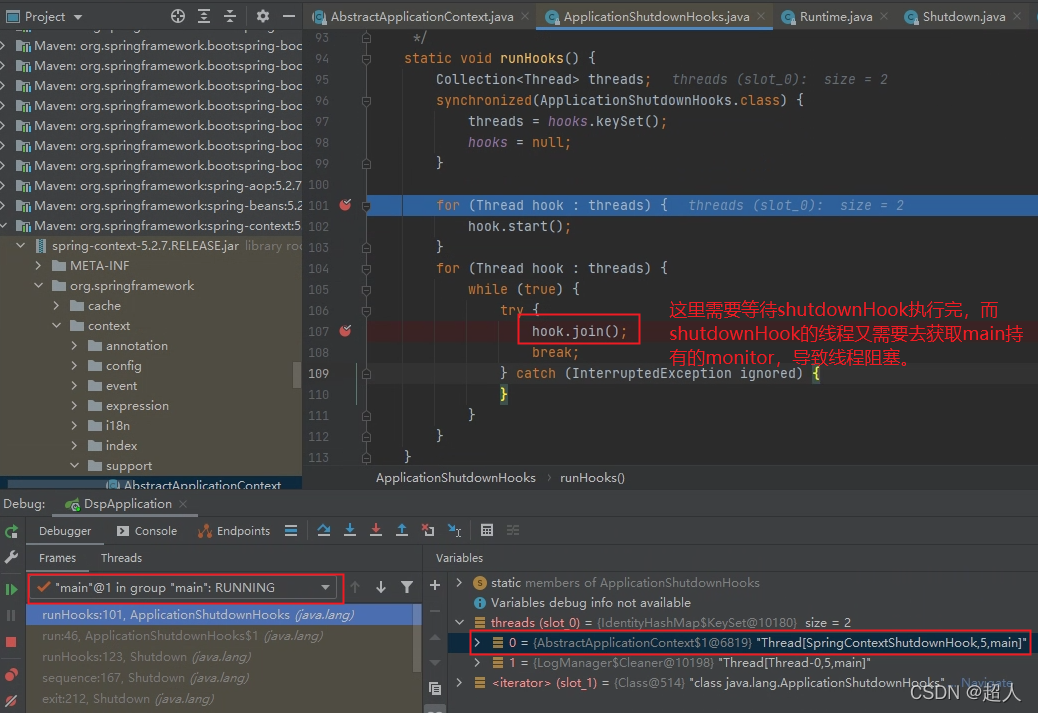Collapse the support folder
1038x713 pixels.
pos(74,465)
